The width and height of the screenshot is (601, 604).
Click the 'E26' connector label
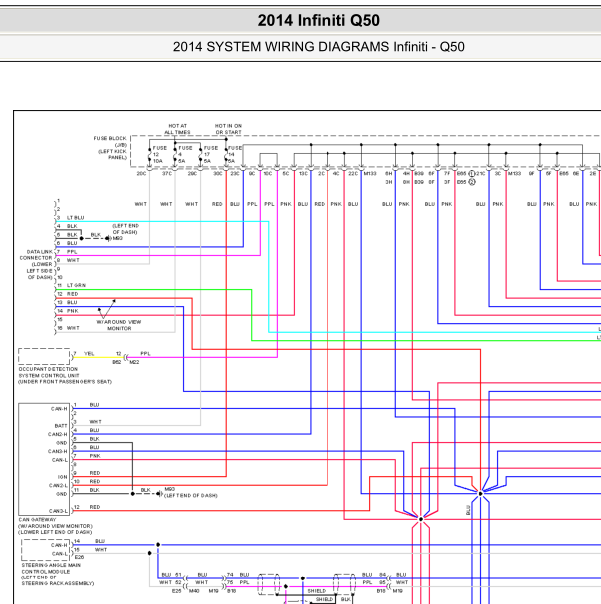pos(79,557)
